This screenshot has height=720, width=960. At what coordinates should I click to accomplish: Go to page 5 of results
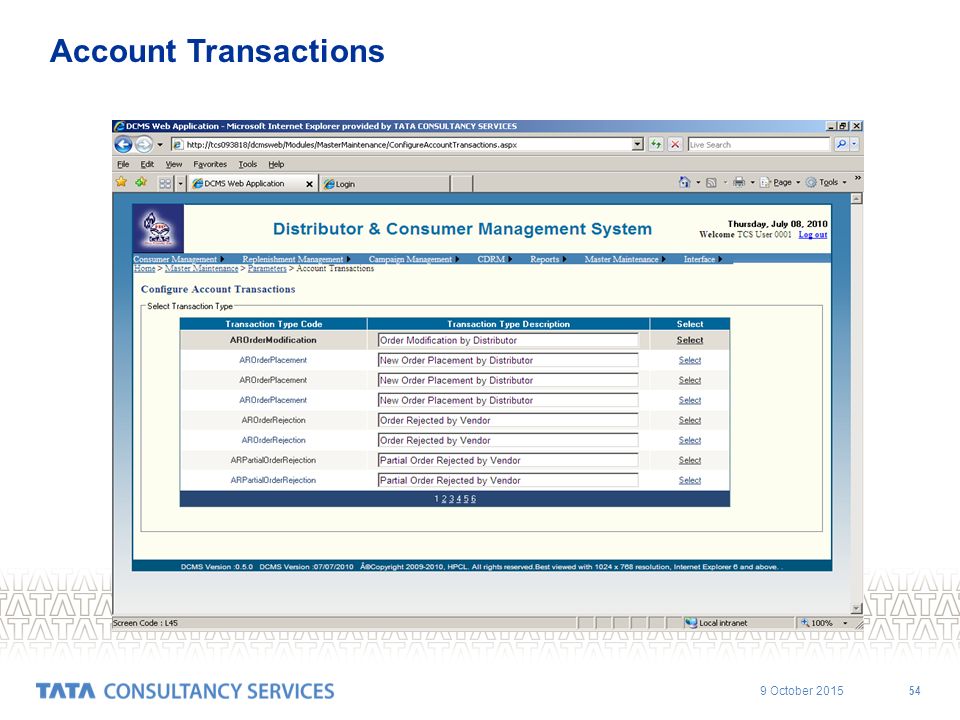coord(466,499)
